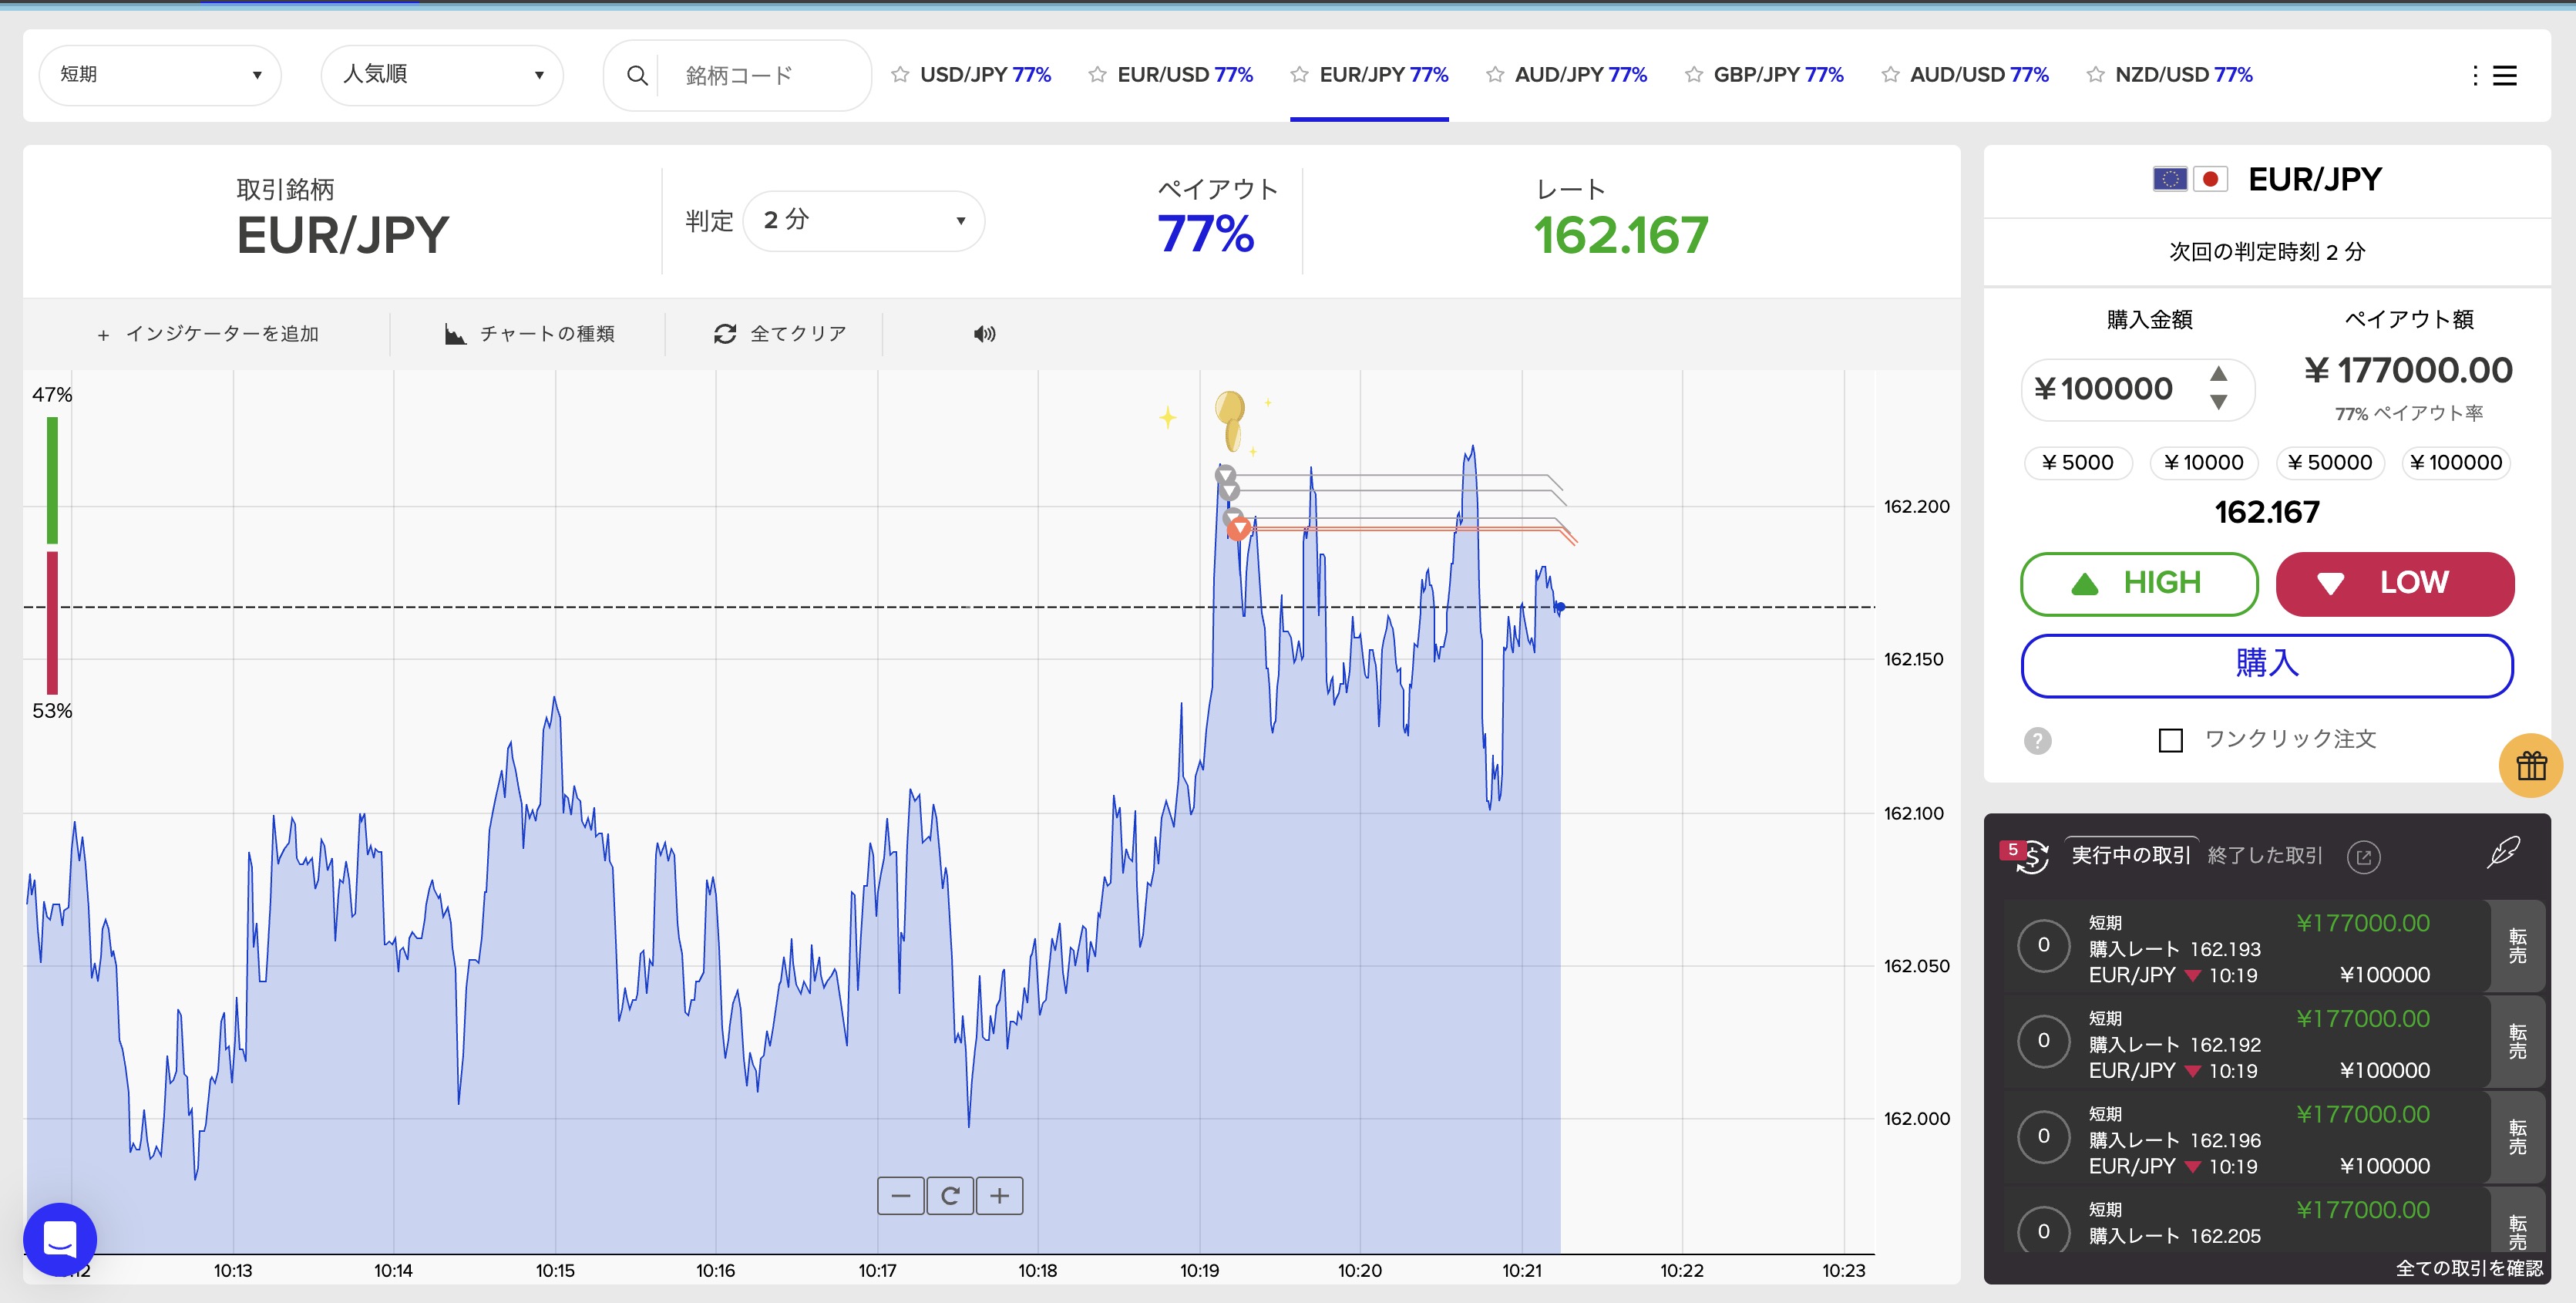Open the yellow gift box icon
The image size is (2576, 1303).
click(x=2531, y=766)
